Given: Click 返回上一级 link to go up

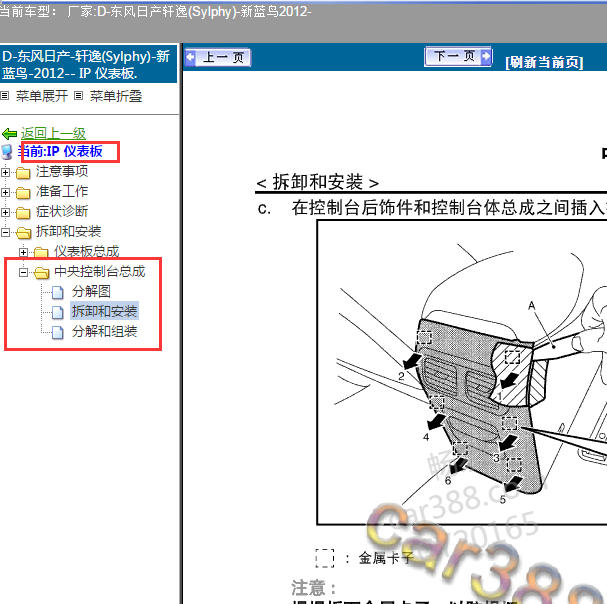Looking at the screenshot, I should click(53, 134).
